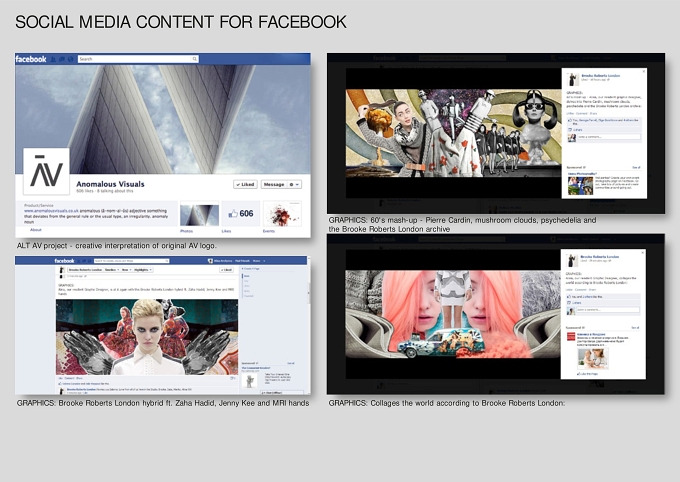The height and width of the screenshot is (482, 680).
Task: Click the search magnifier on Anomalous Visuals page
Action: click(x=195, y=59)
